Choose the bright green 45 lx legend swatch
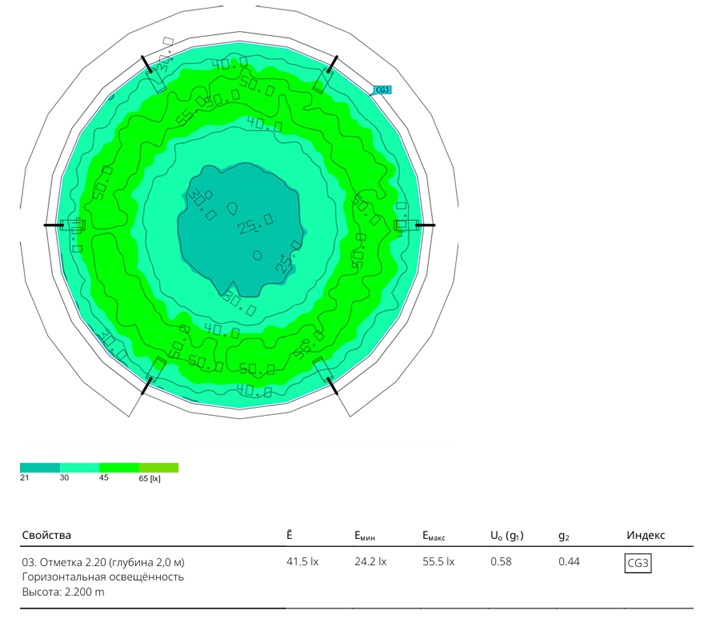Image resolution: width=712 pixels, height=626 pixels. pyautogui.click(x=119, y=467)
